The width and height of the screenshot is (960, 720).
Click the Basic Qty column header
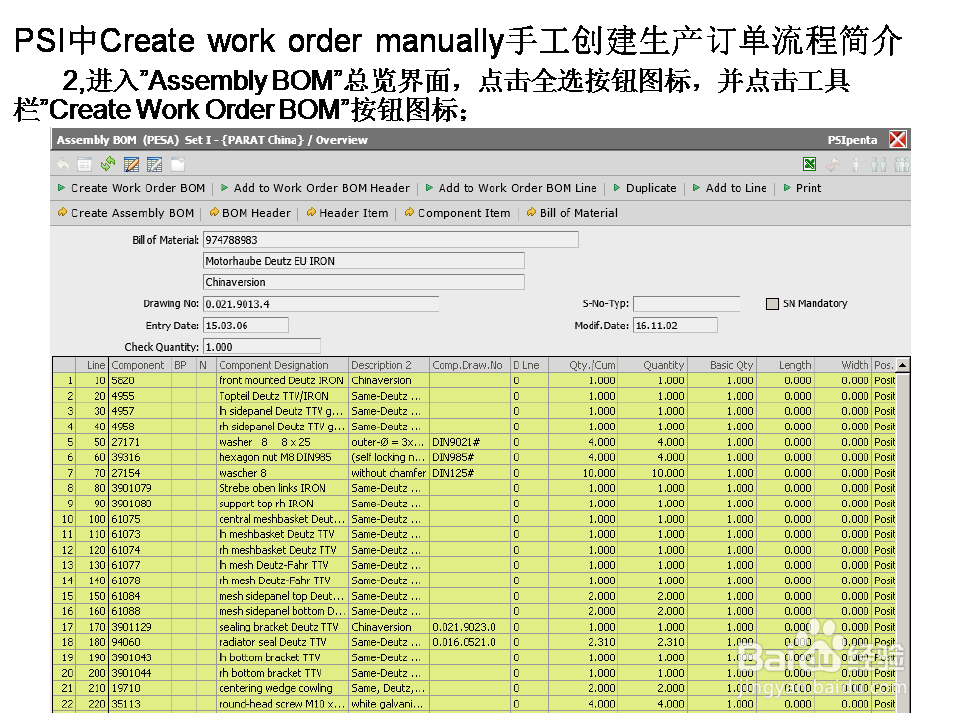pos(721,365)
